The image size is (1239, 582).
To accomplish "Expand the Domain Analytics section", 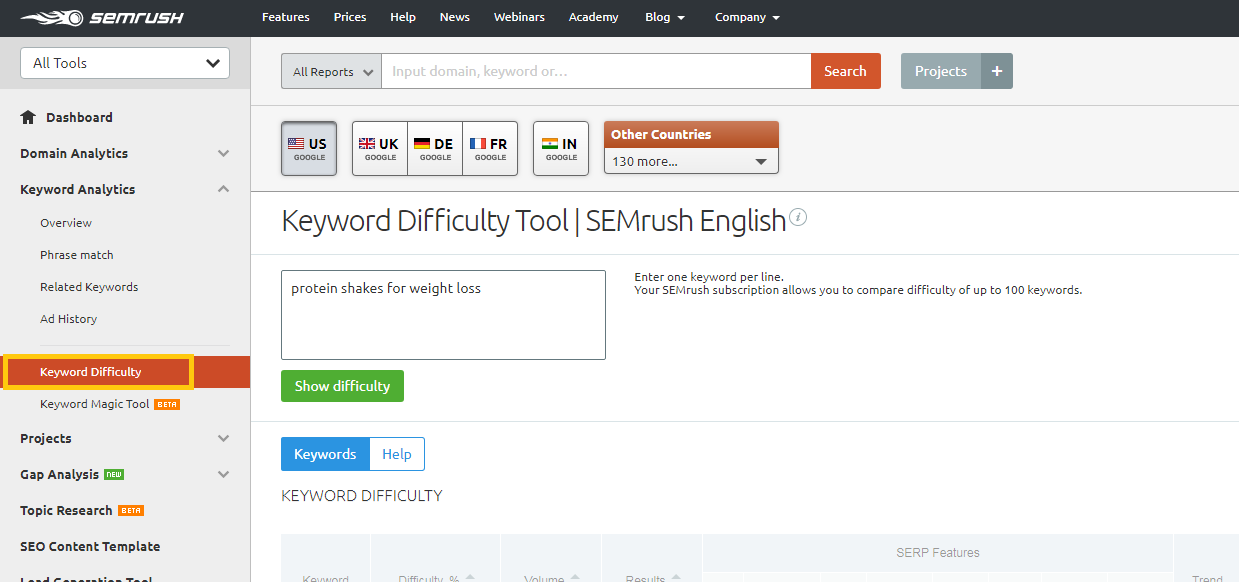I will [223, 153].
